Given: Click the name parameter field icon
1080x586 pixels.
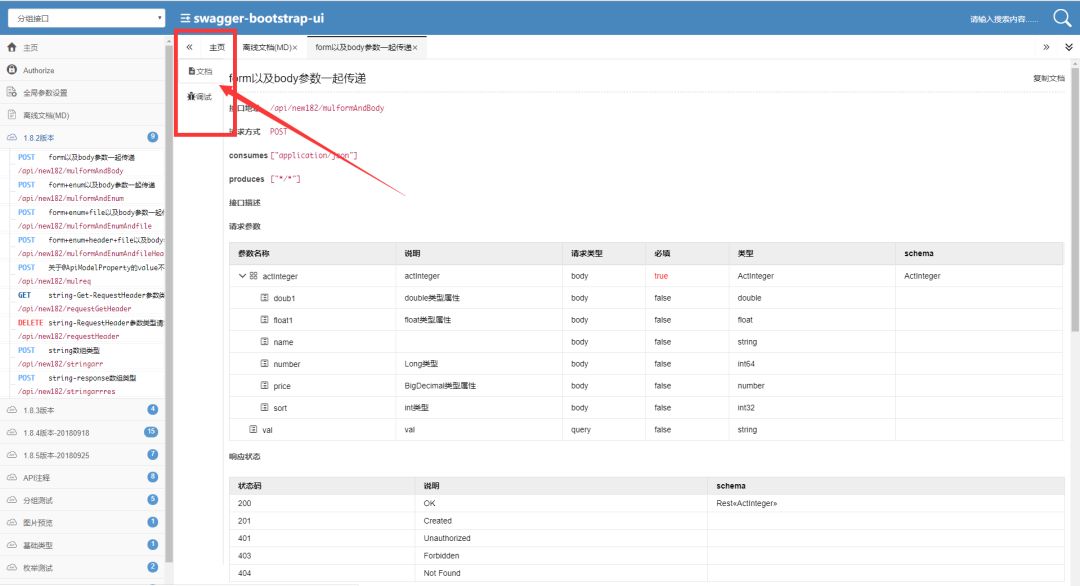Looking at the screenshot, I should click(x=264, y=342).
